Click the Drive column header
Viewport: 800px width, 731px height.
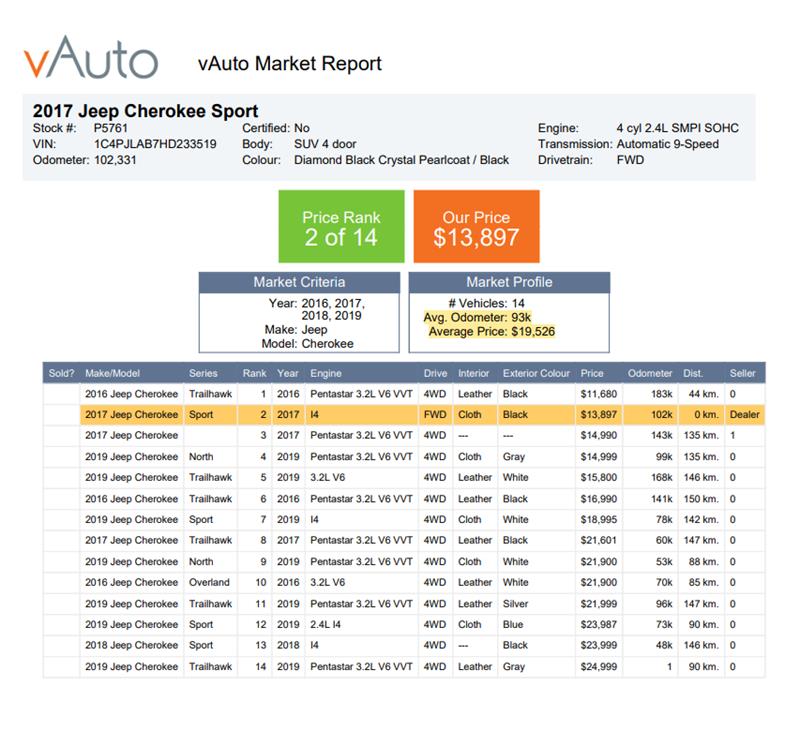[435, 373]
